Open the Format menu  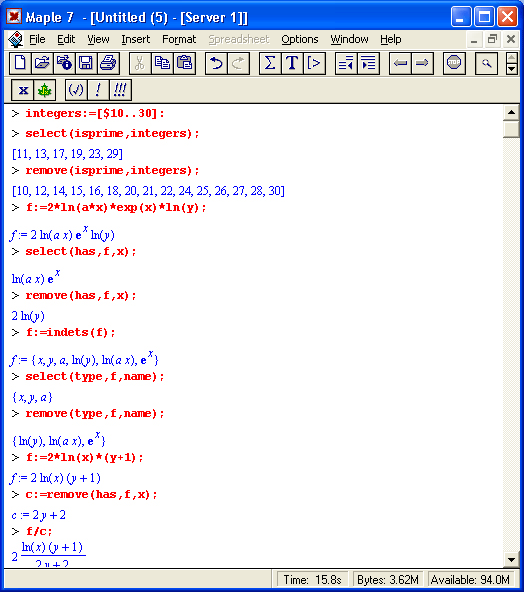click(x=179, y=39)
